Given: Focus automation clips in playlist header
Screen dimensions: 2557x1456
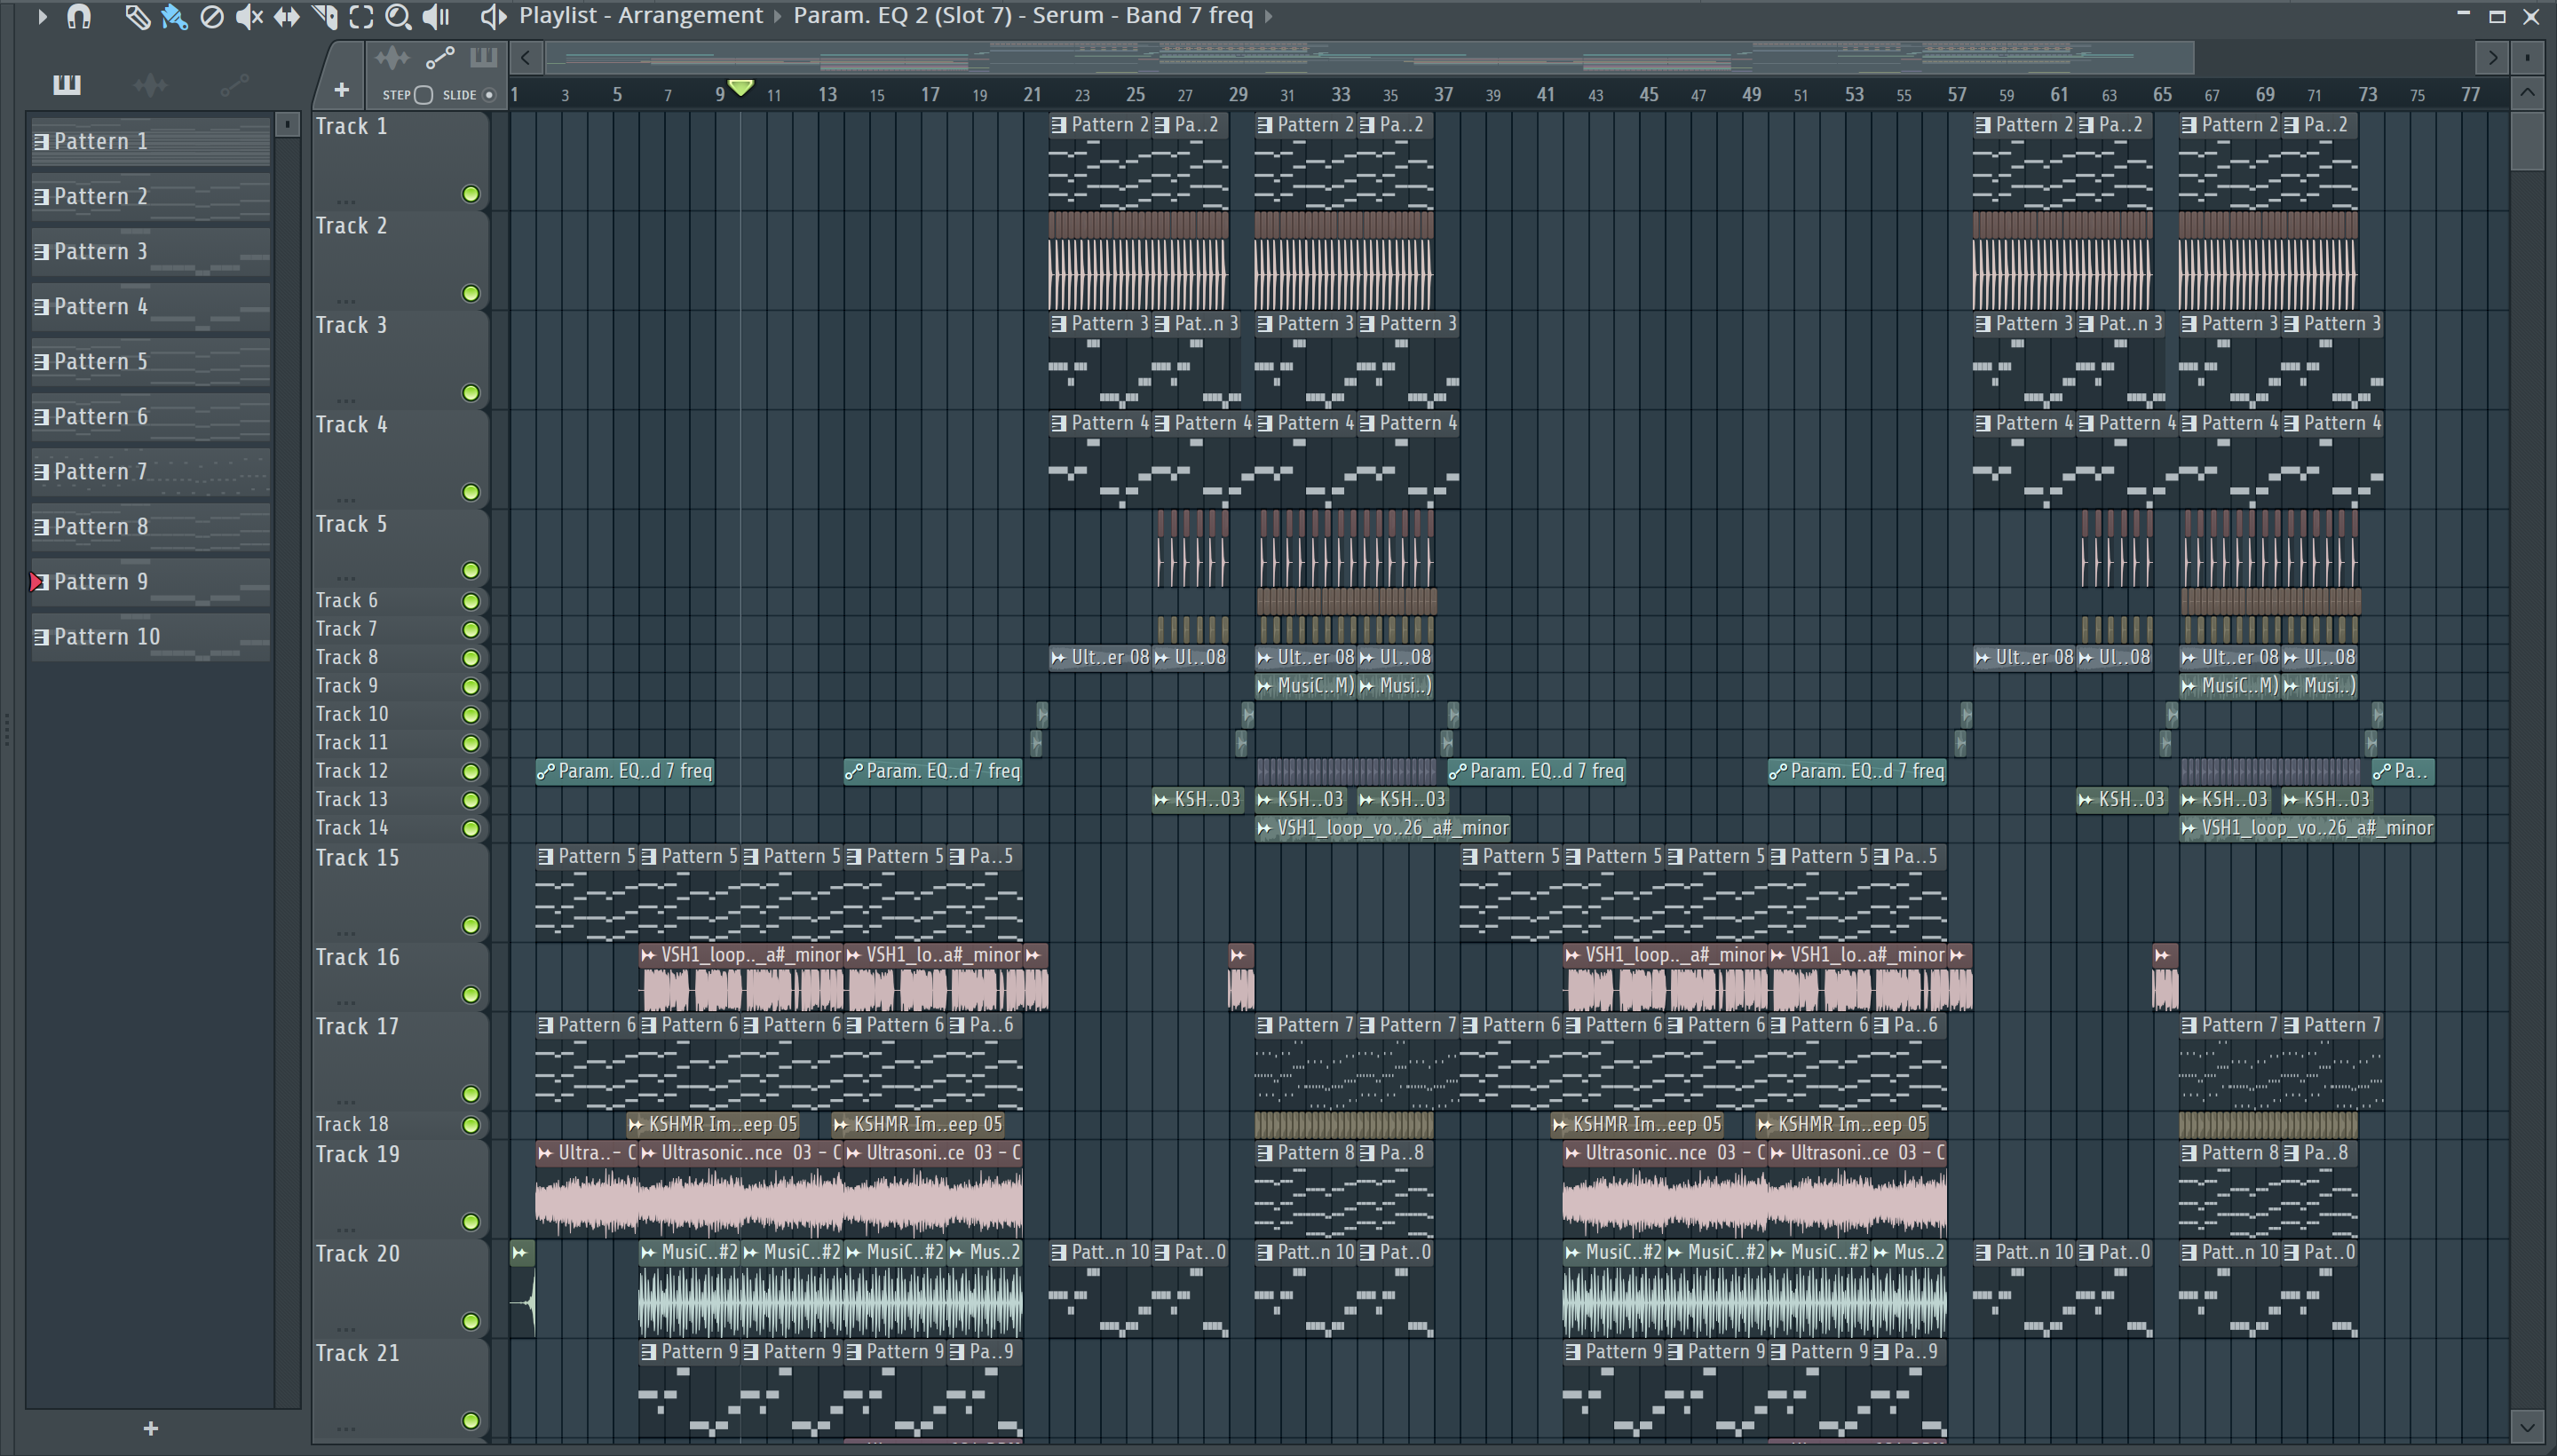Looking at the screenshot, I should [x=440, y=58].
